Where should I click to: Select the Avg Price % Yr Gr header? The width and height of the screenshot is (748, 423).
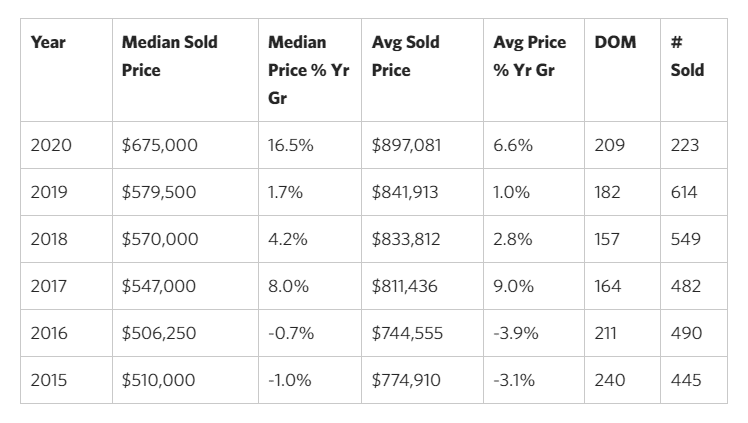click(529, 57)
